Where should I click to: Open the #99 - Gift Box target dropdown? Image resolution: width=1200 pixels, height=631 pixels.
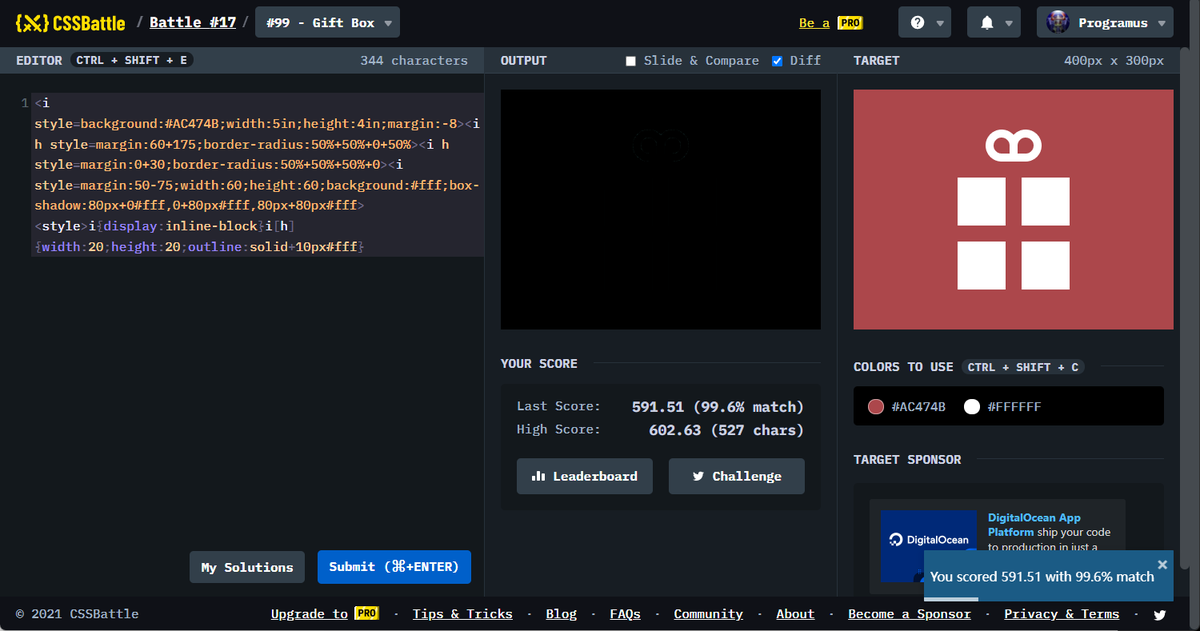point(328,22)
